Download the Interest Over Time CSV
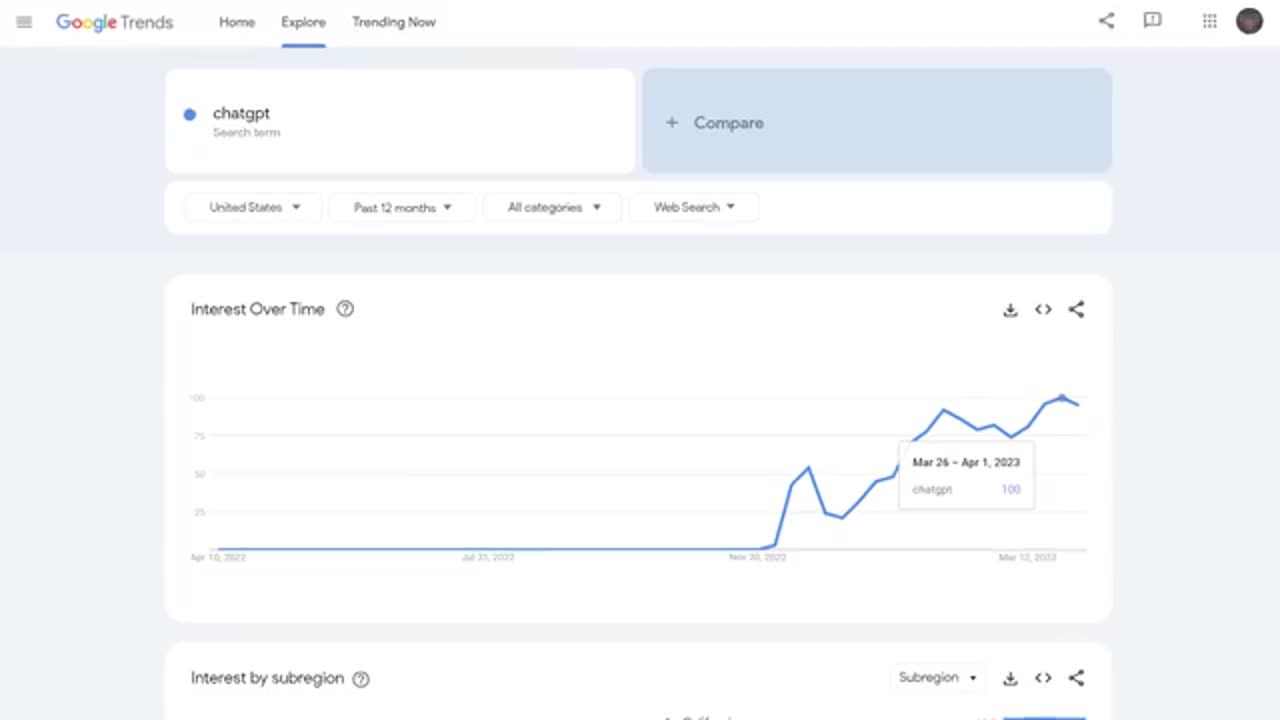Viewport: 1280px width, 720px height. (x=1010, y=310)
